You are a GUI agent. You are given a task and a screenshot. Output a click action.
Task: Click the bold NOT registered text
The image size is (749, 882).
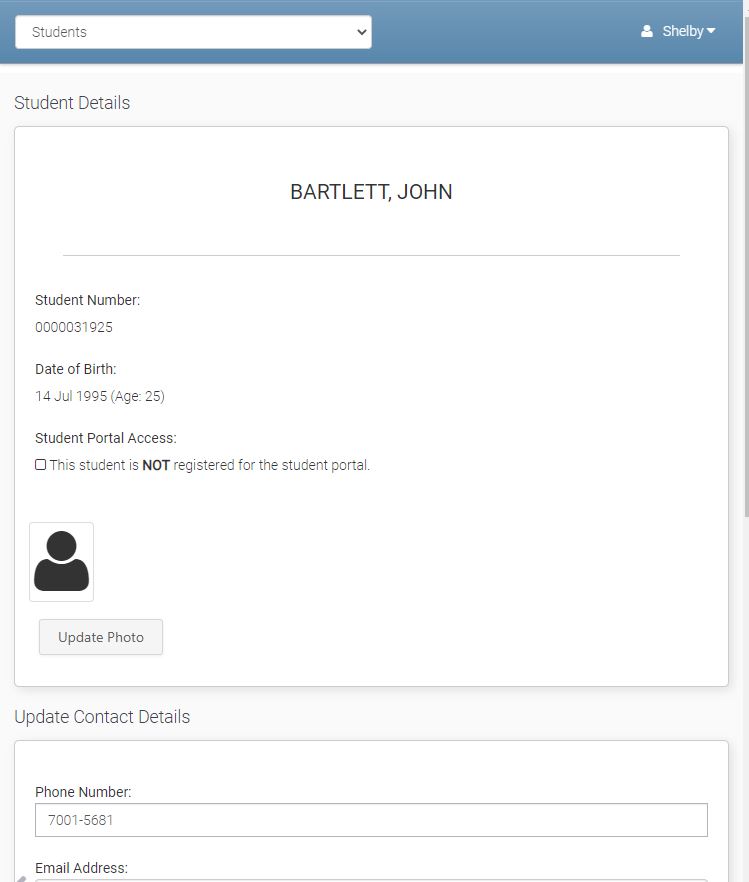(156, 465)
